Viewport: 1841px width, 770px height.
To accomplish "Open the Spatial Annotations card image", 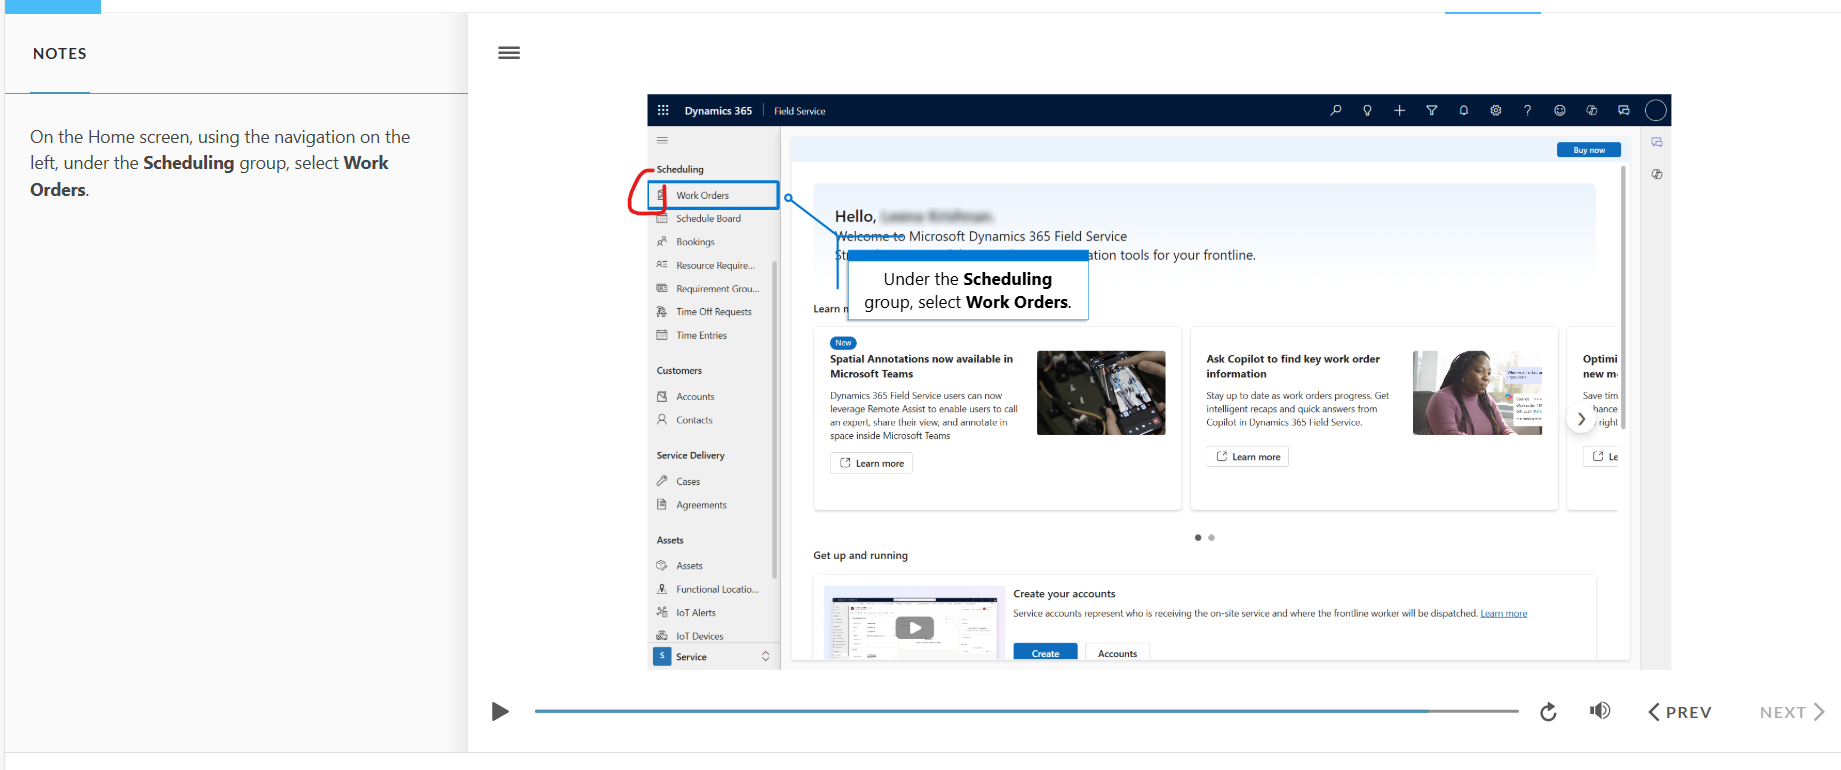I will point(1101,393).
